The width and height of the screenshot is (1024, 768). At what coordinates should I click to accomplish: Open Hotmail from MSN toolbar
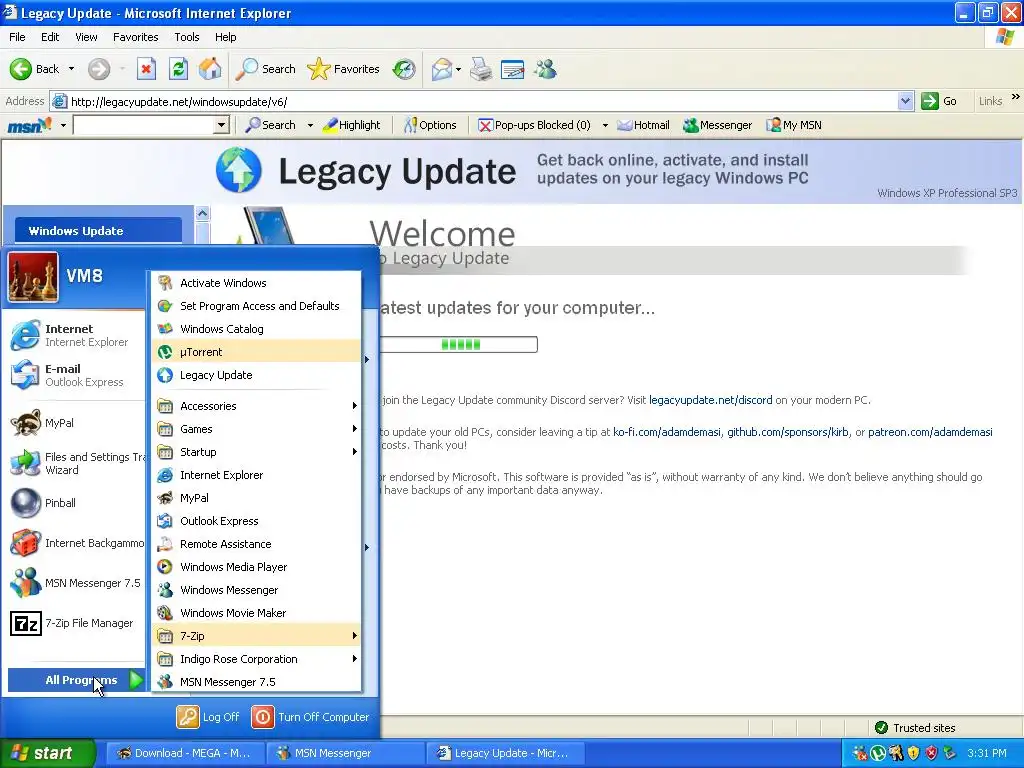pyautogui.click(x=643, y=125)
